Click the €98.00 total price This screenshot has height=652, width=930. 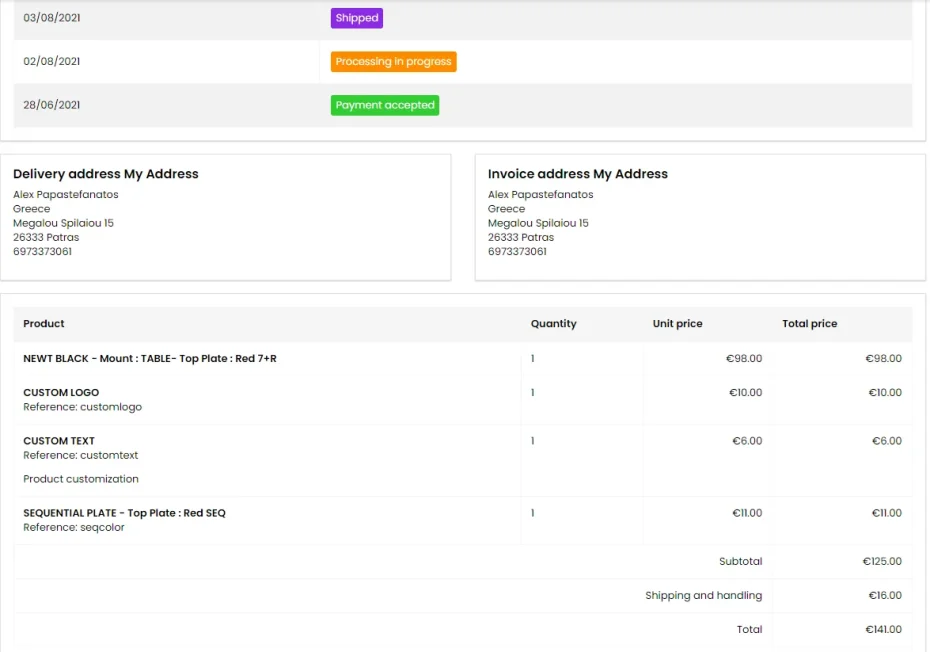[x=883, y=358]
